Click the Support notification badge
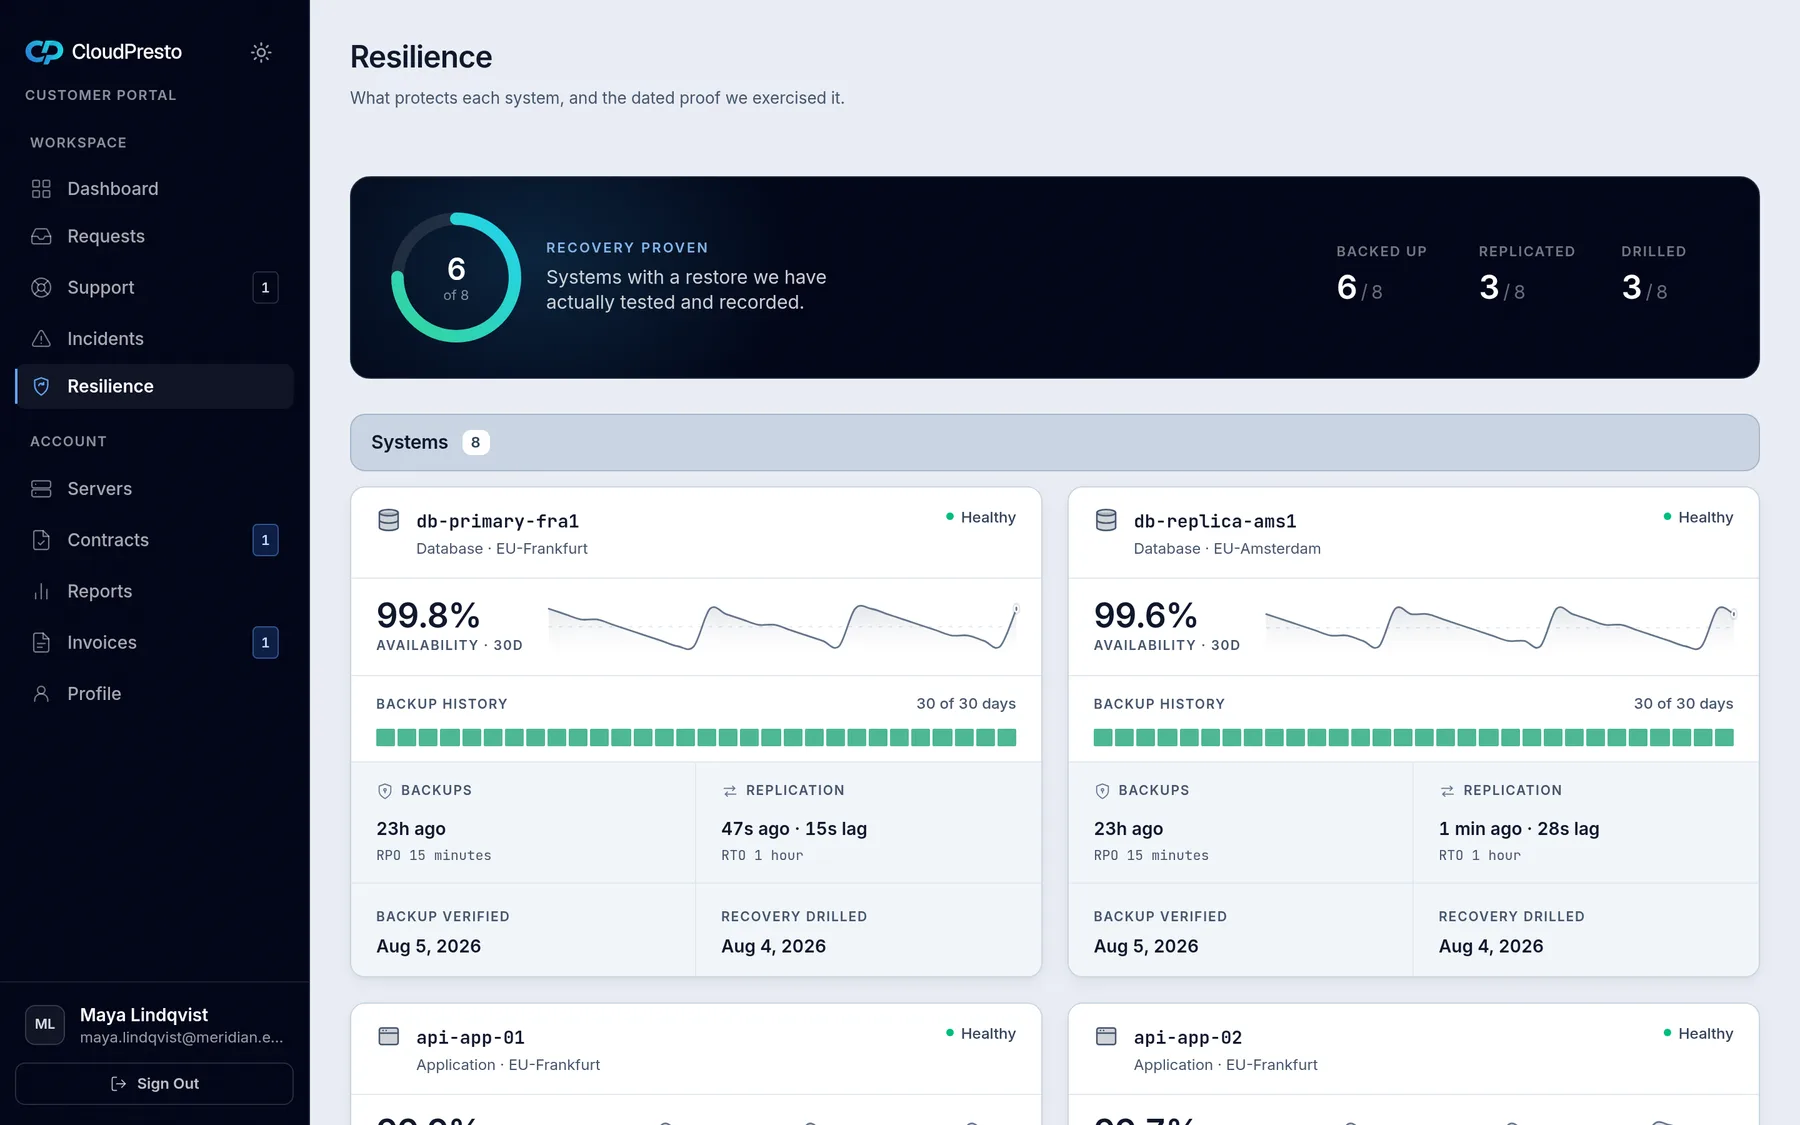 tap(265, 288)
